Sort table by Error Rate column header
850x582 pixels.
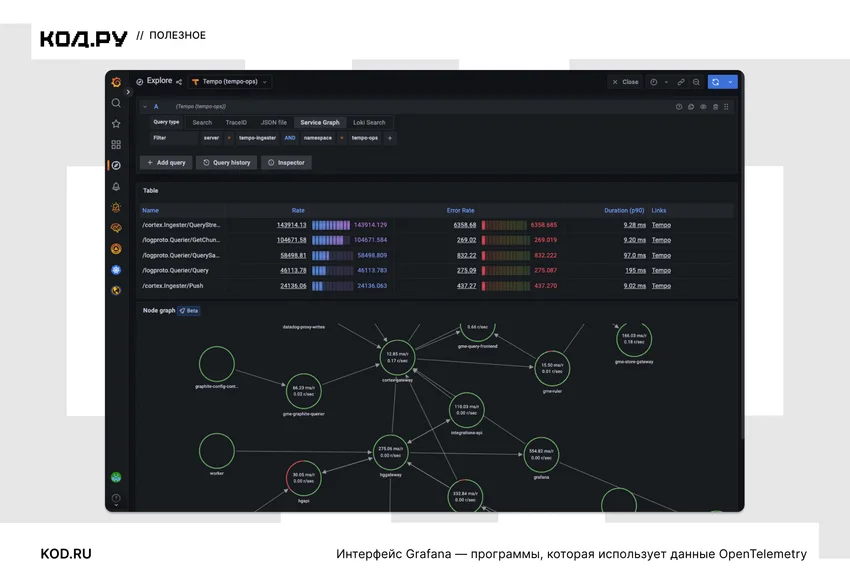tap(460, 210)
